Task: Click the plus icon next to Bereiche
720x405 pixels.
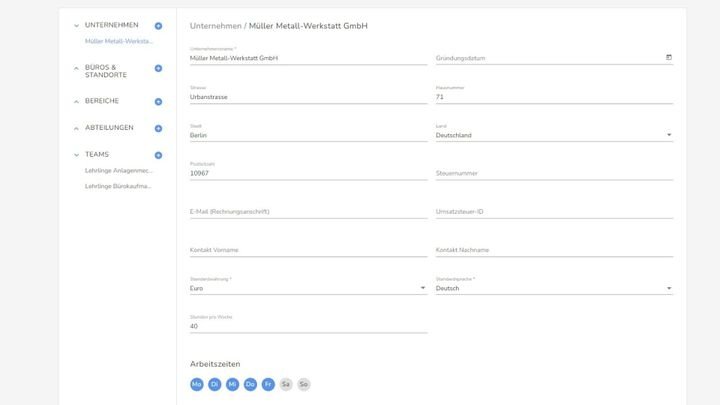Action: click(158, 101)
